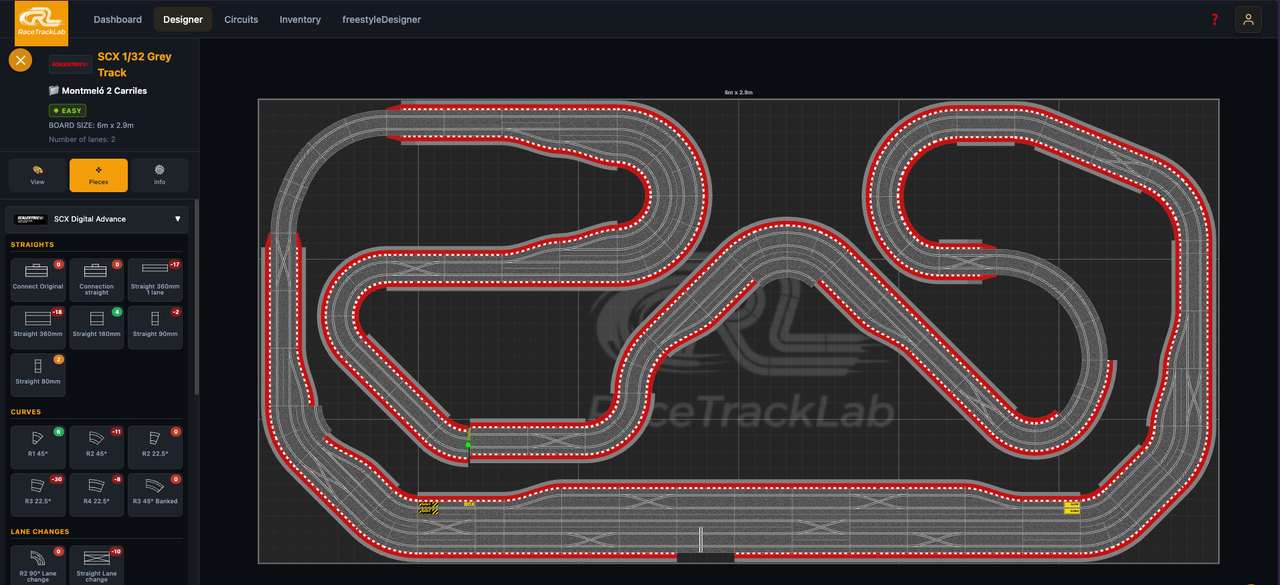Click the SCX 1/32 Grey Track title
1280x585 pixels.
click(x=134, y=64)
